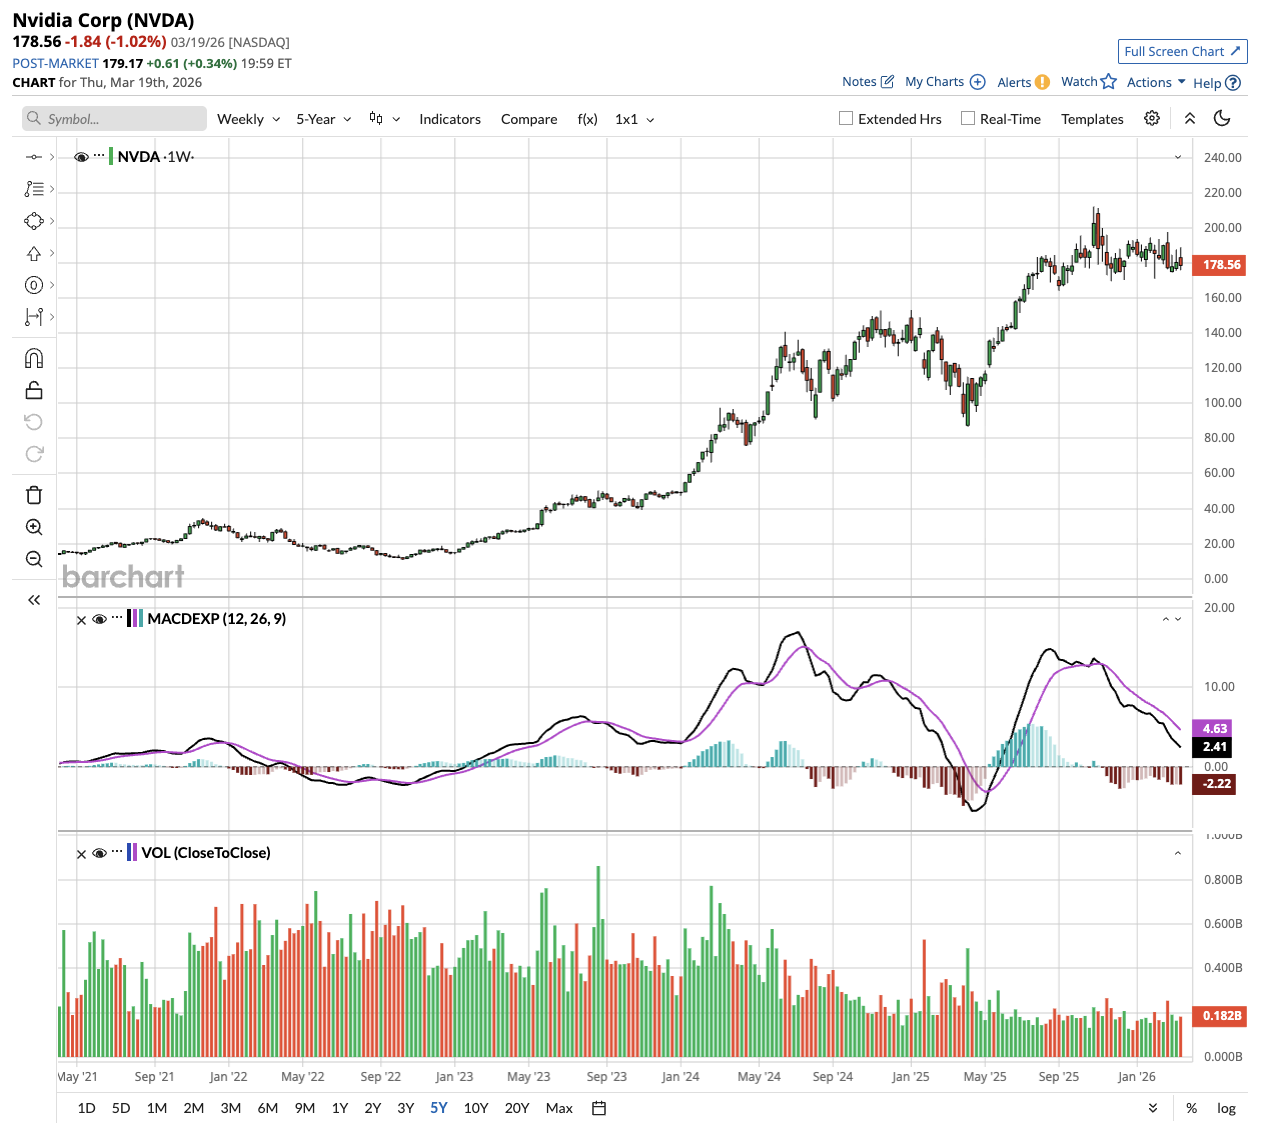Open the 5-Year period dropdown
This screenshot has width=1272, height=1142.
pyautogui.click(x=324, y=119)
